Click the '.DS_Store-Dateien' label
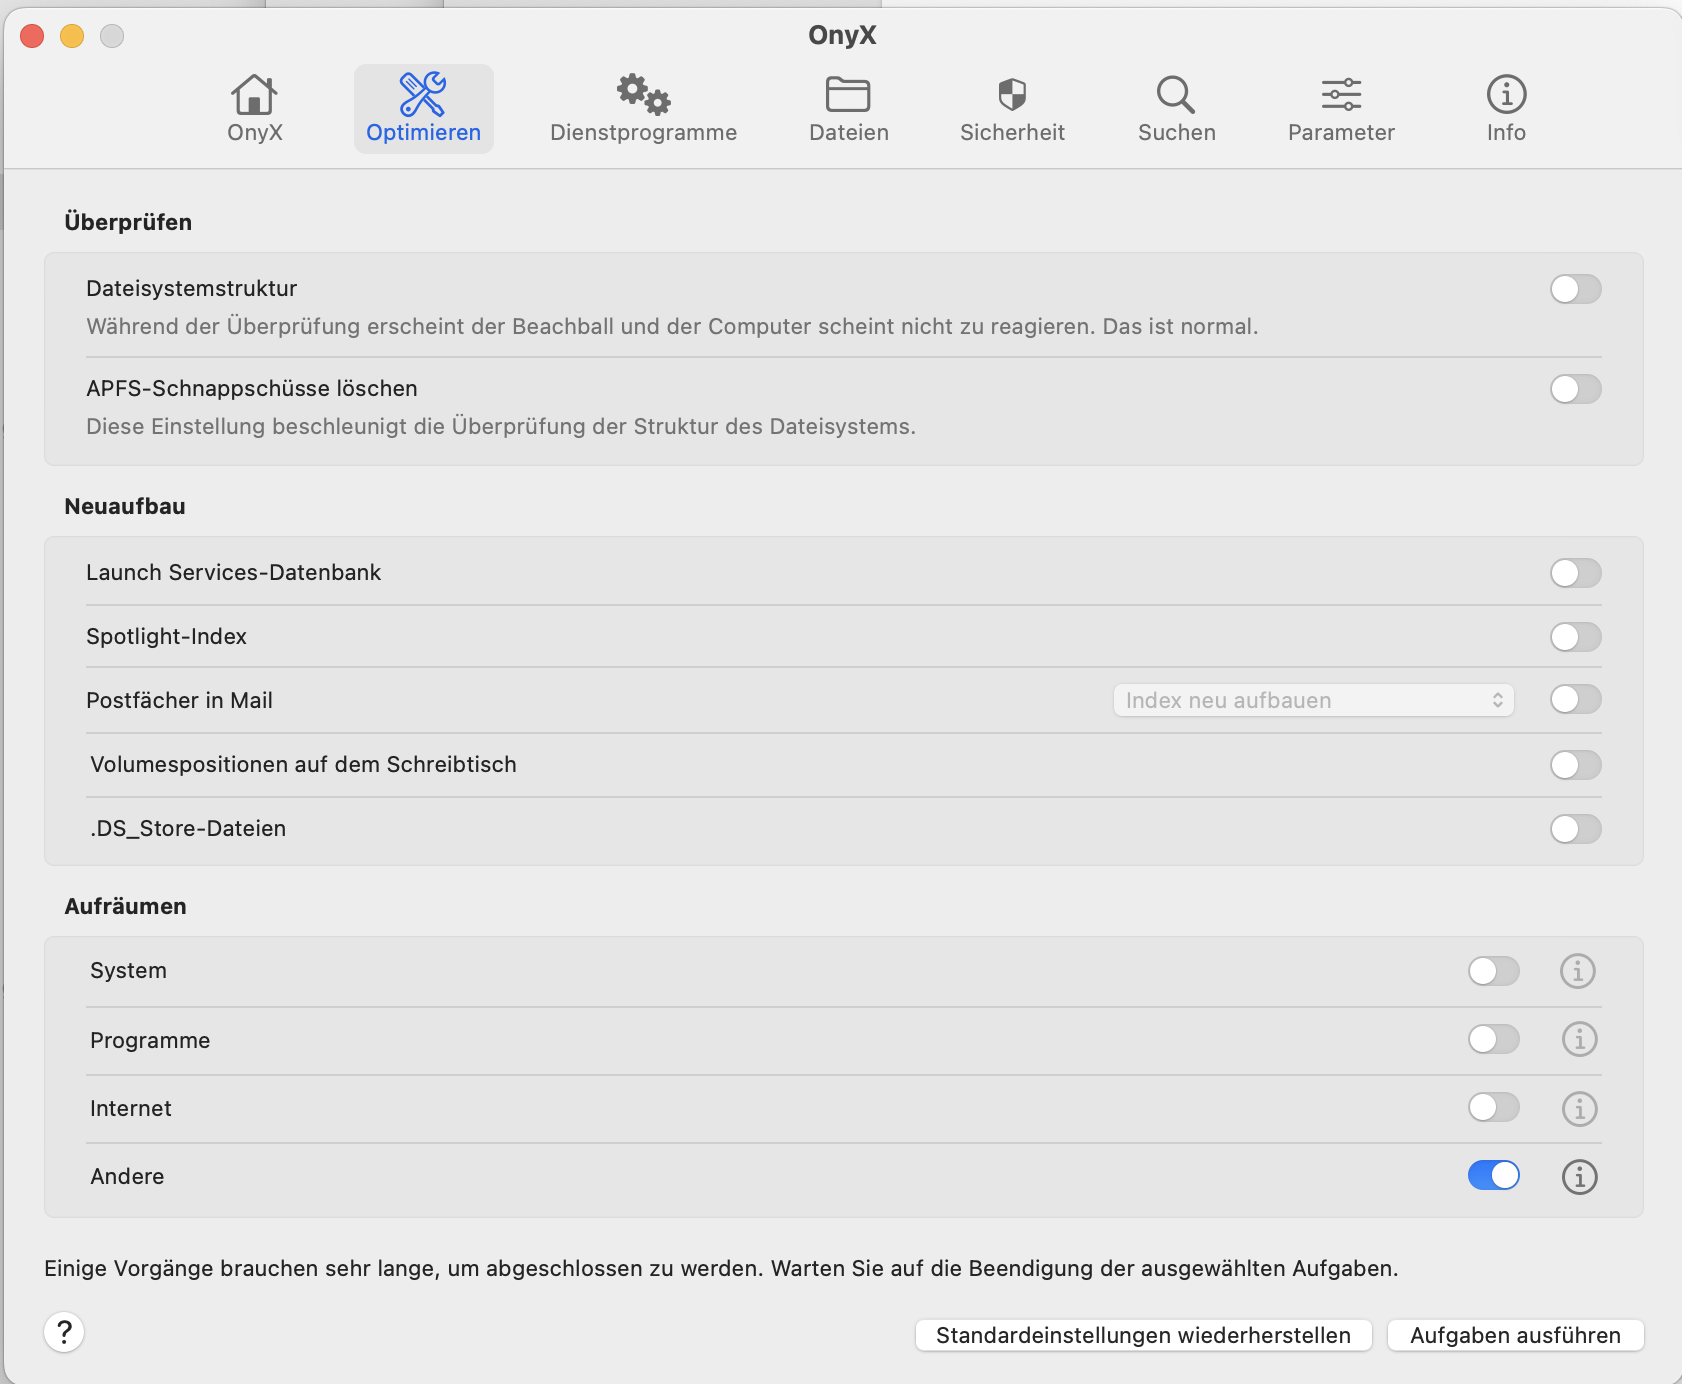This screenshot has width=1682, height=1384. point(188,829)
